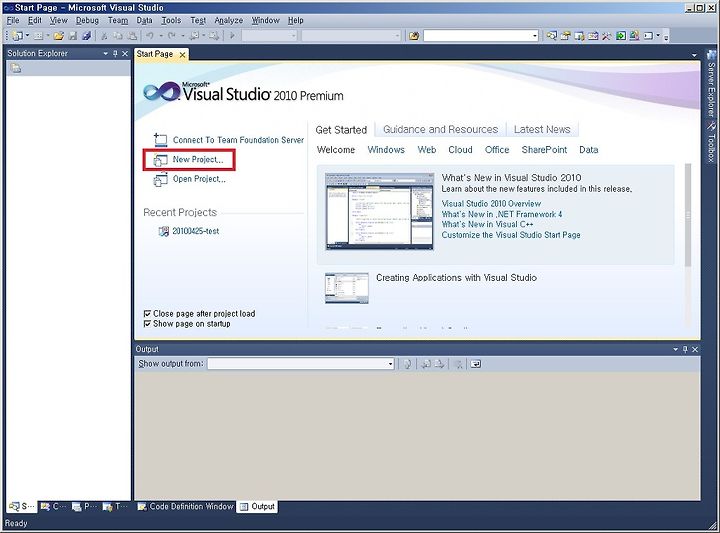This screenshot has height=533, width=720.
Task: Click the Redo toolbar icon
Action: [x=171, y=36]
